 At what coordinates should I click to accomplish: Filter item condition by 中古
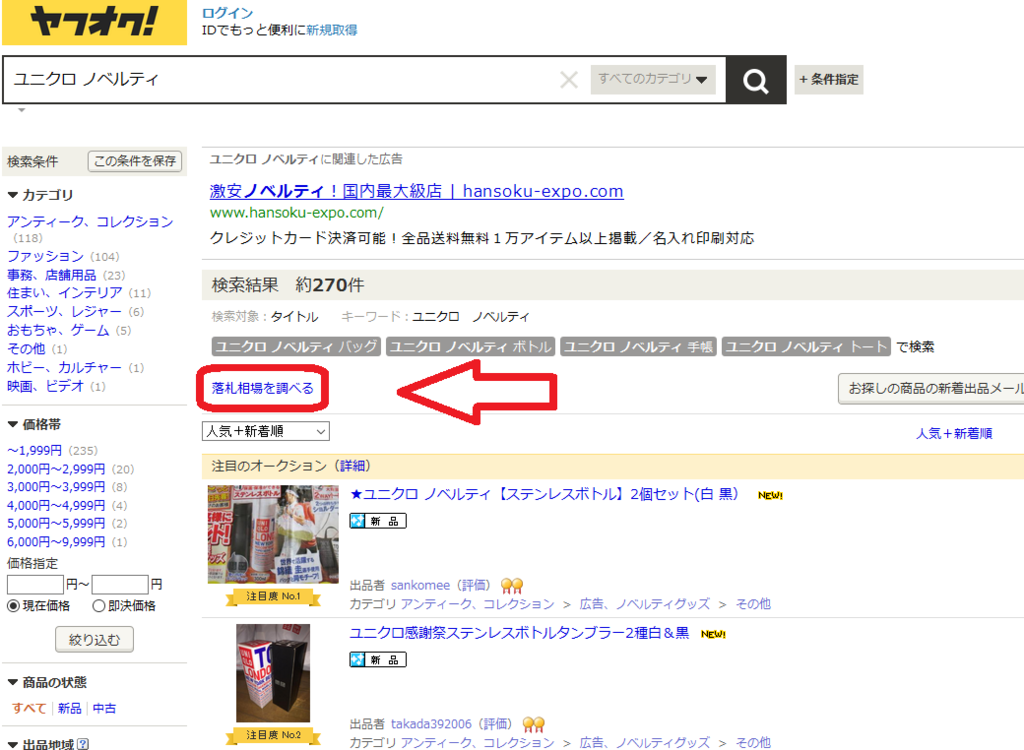104,708
